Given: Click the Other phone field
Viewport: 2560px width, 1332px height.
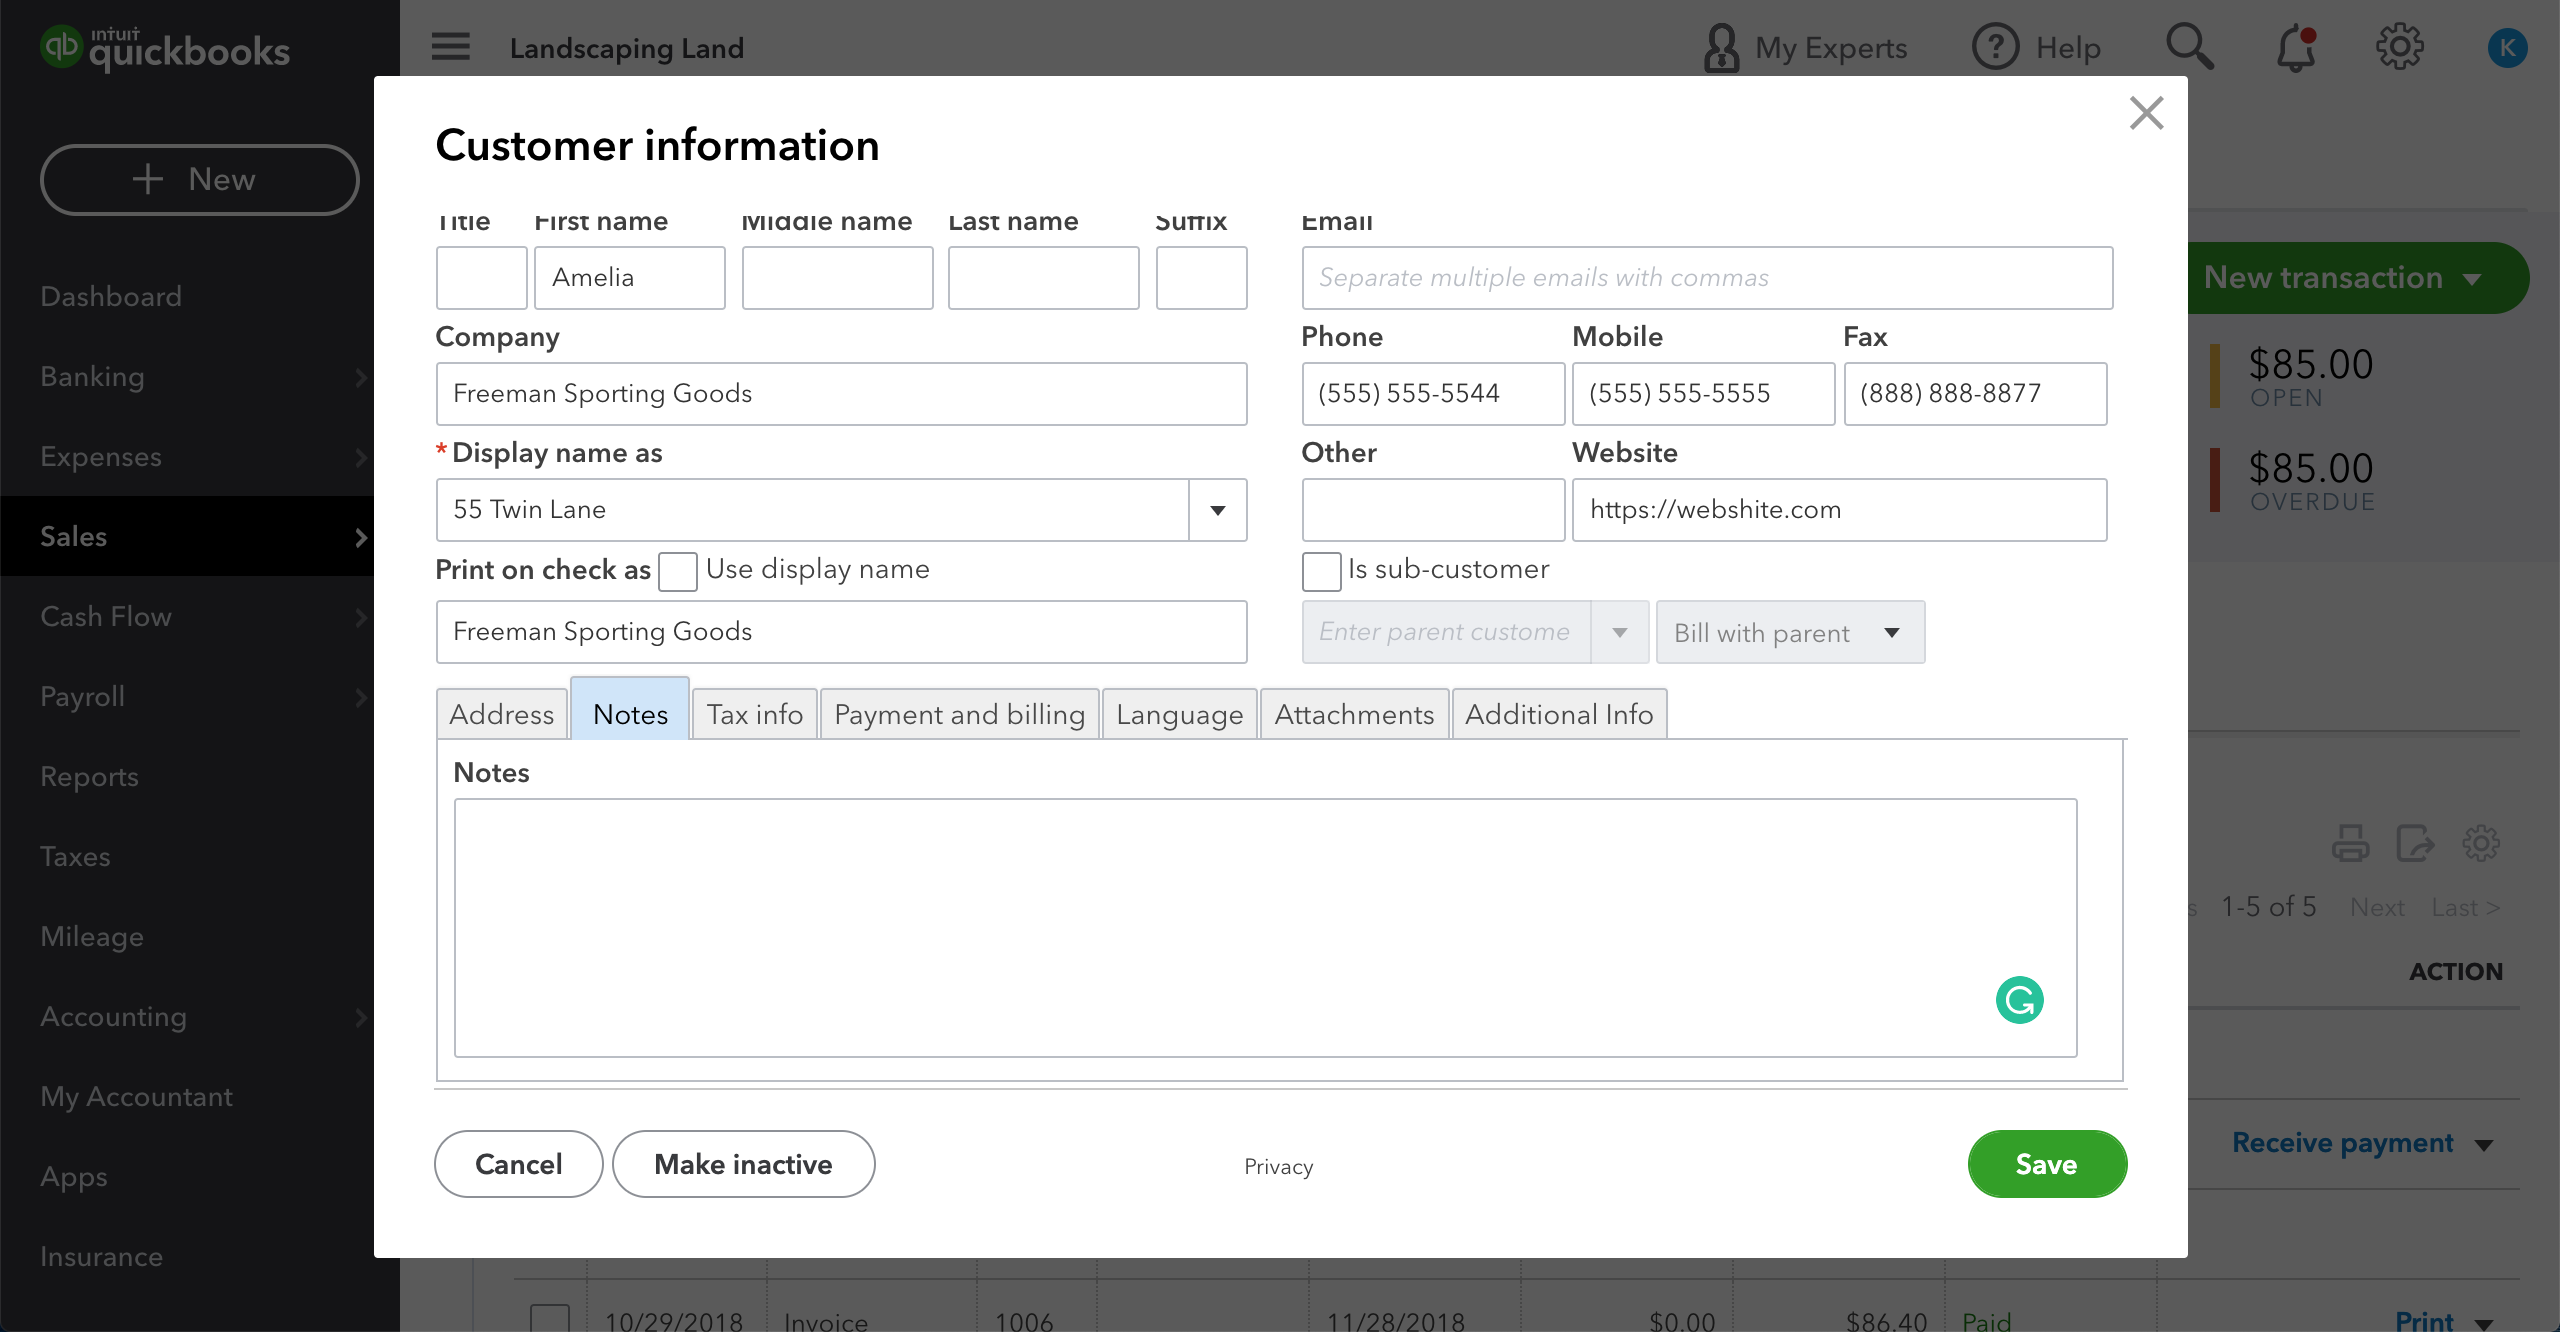Looking at the screenshot, I should coord(1433,510).
